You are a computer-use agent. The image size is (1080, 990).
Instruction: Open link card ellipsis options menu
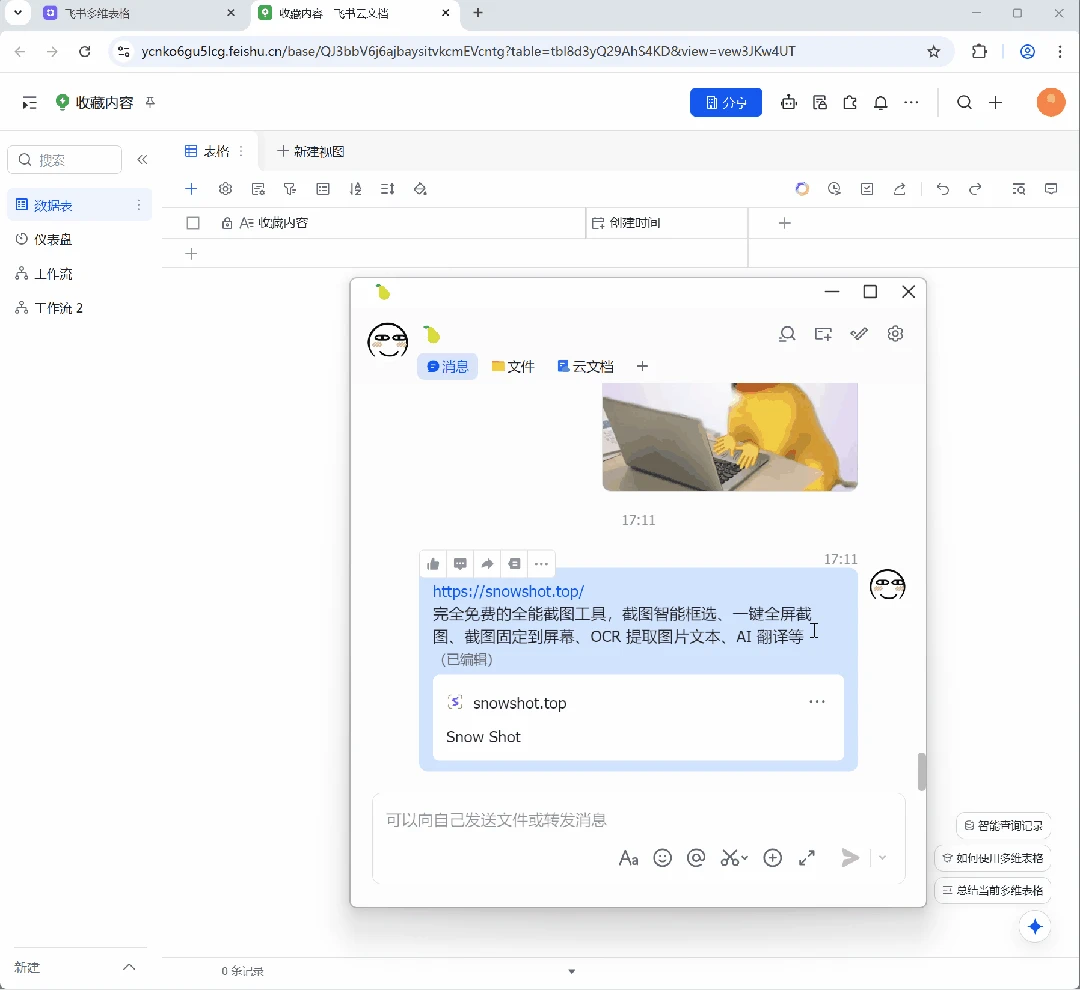817,702
